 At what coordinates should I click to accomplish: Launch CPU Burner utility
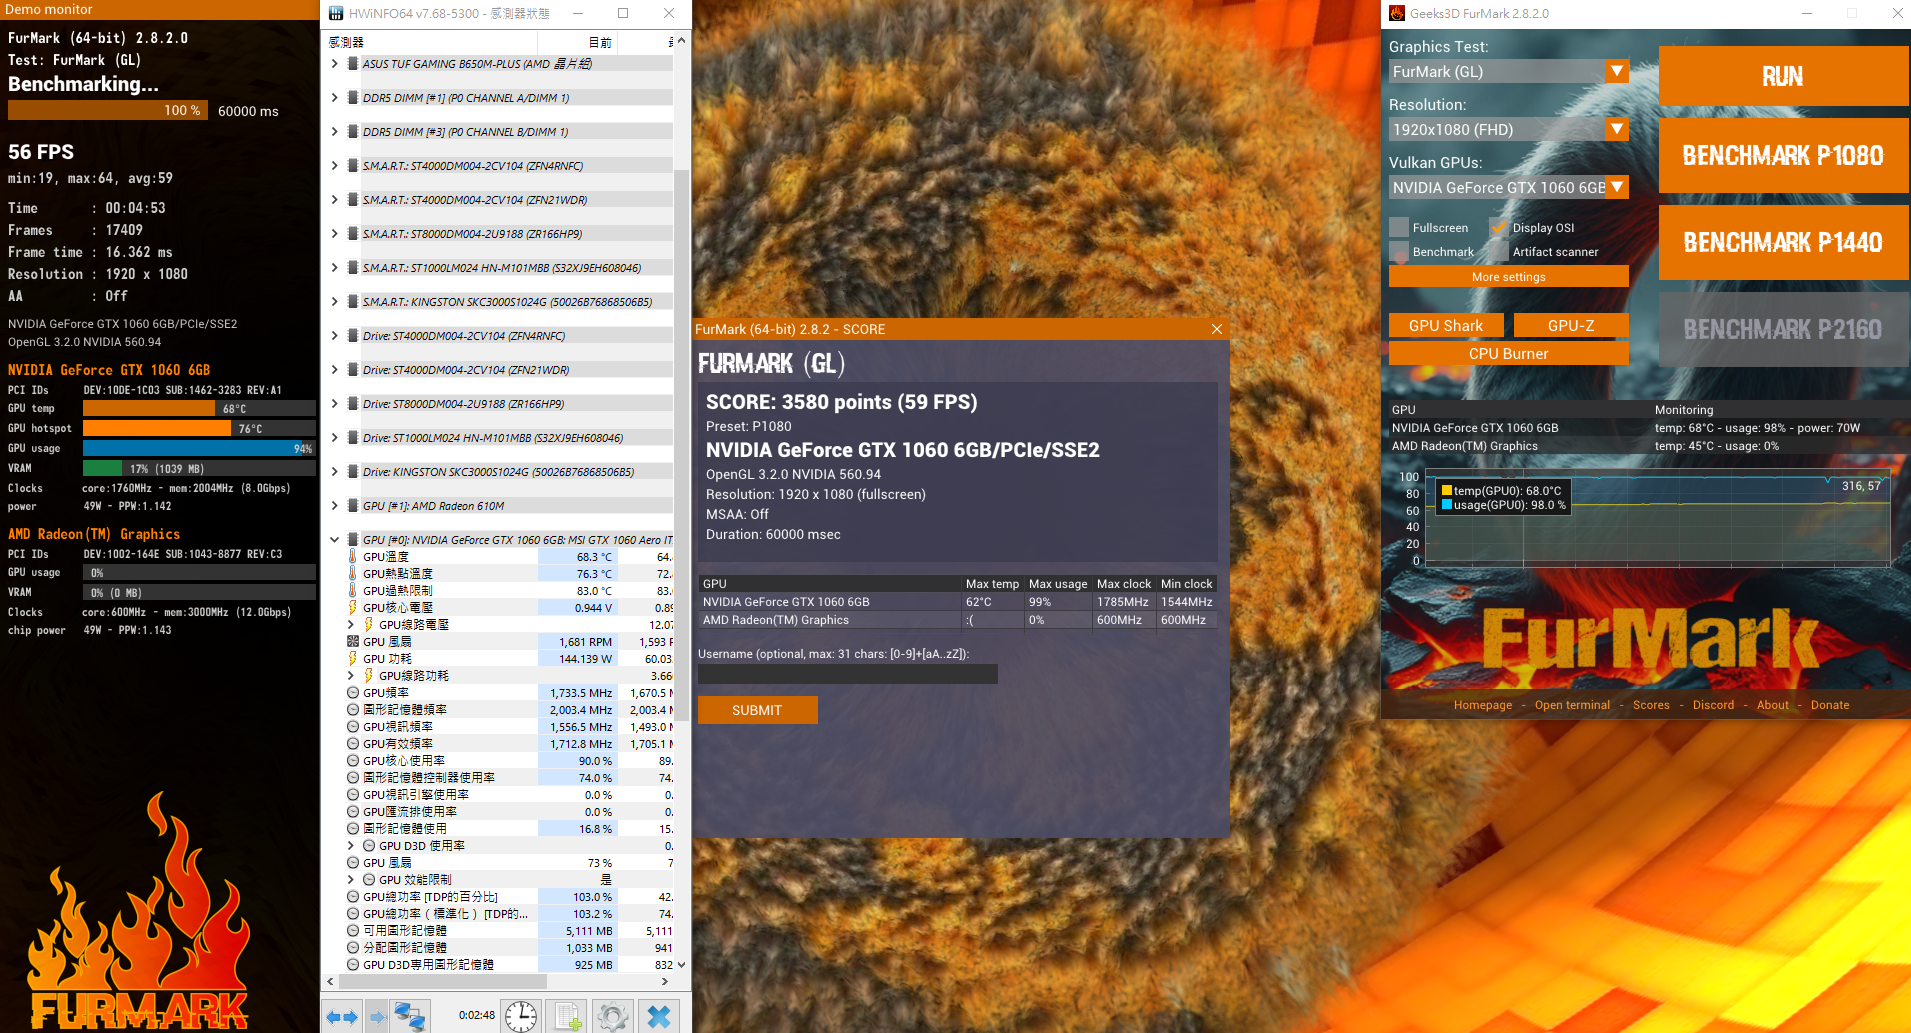tap(1509, 354)
